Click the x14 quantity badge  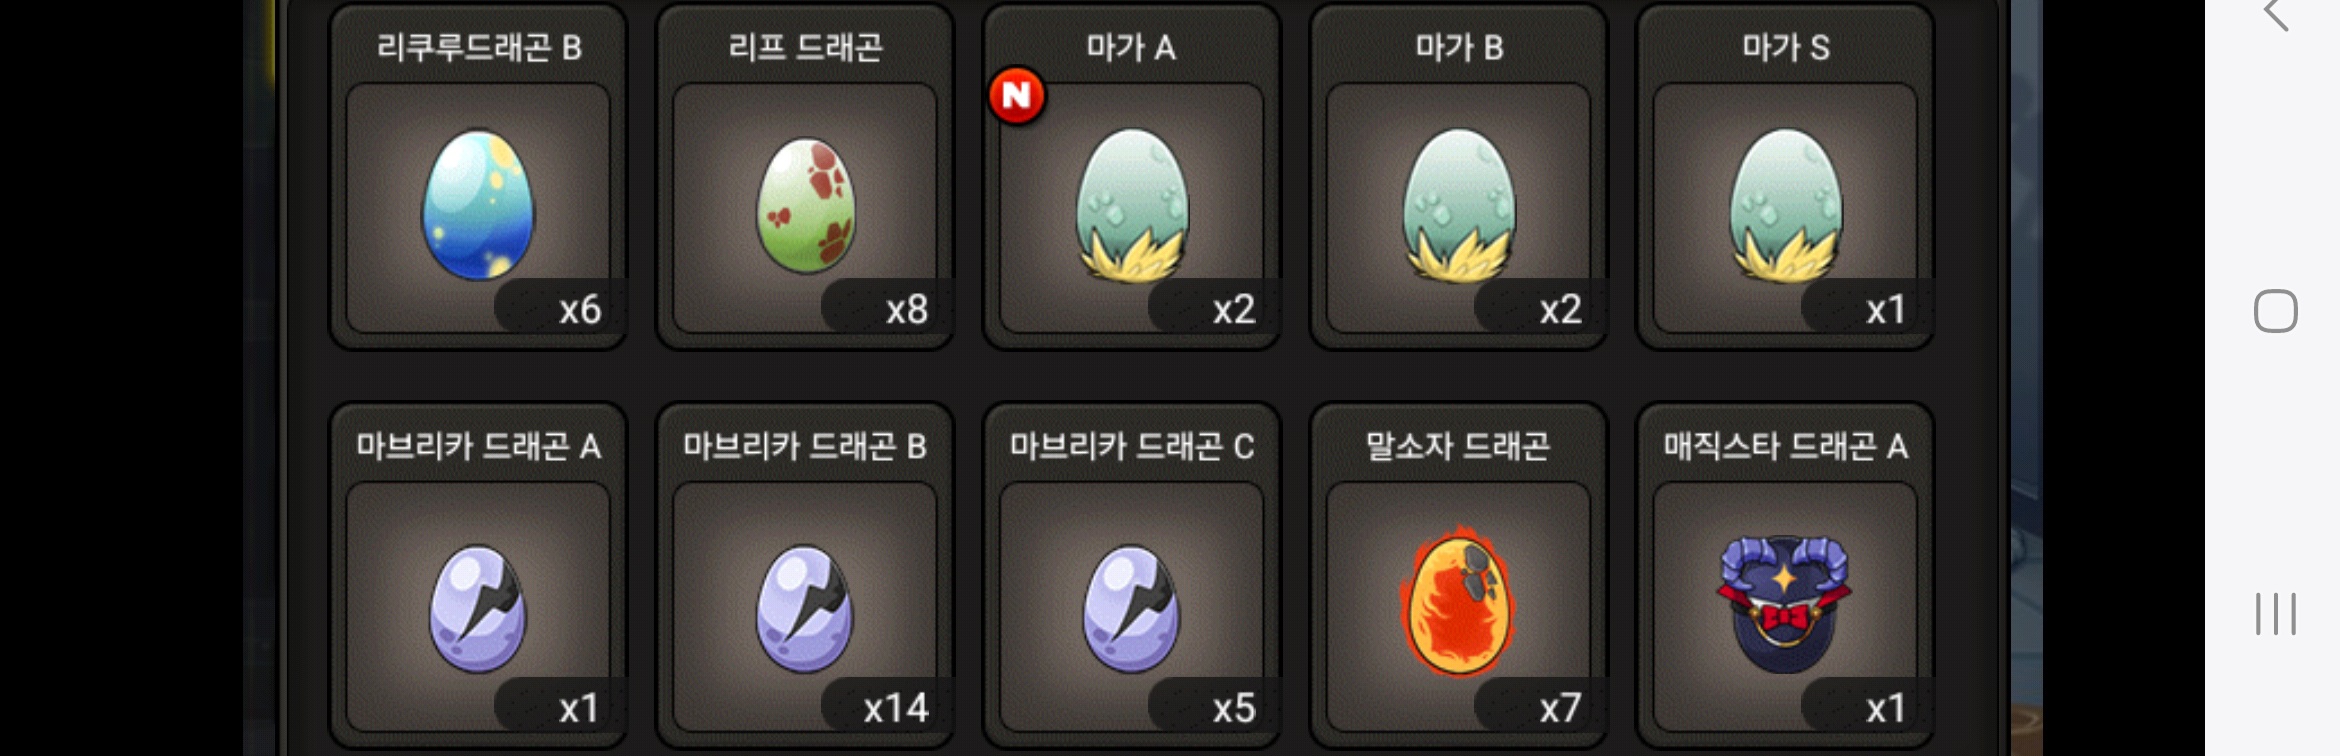(896, 708)
